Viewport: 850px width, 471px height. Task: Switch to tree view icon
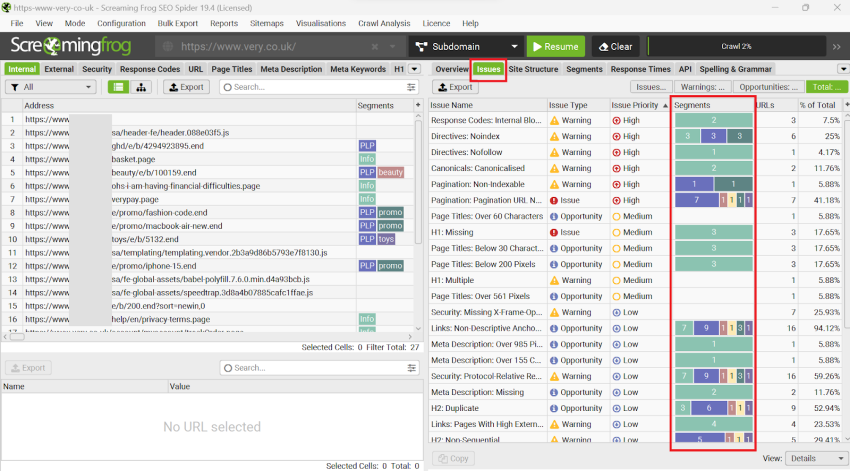click(x=141, y=87)
